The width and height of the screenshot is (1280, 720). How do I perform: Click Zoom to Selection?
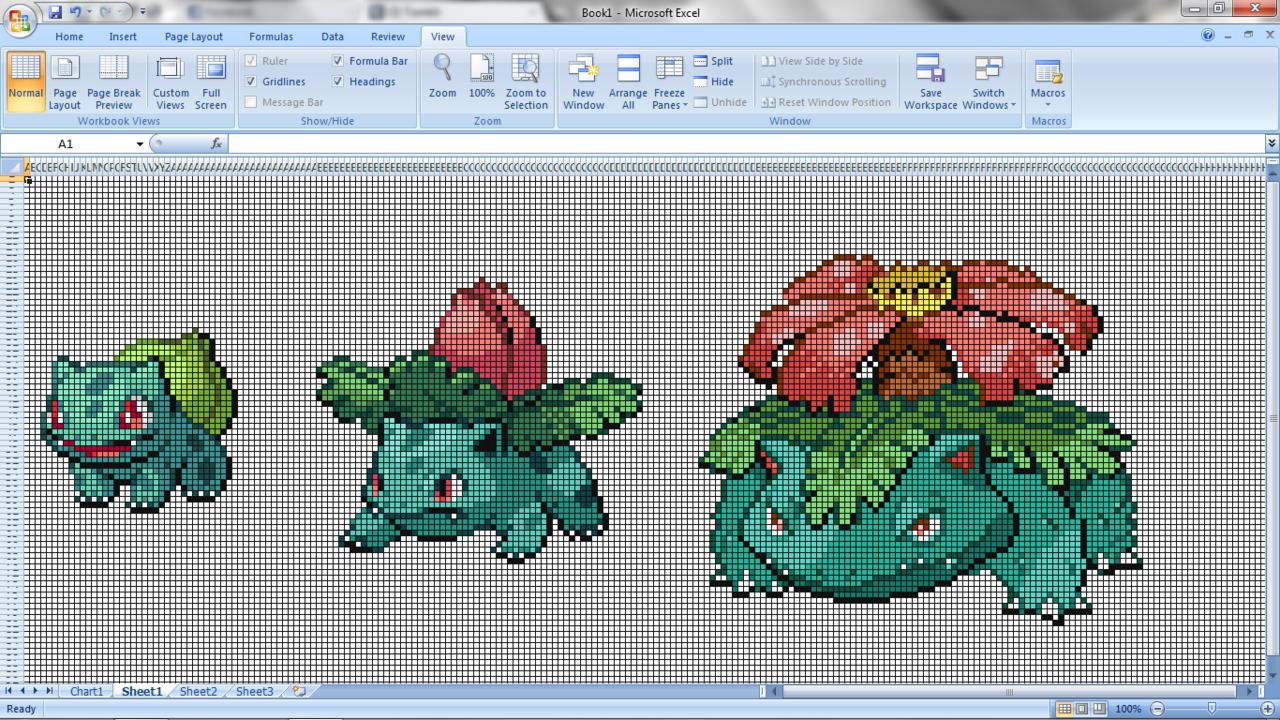coord(526,80)
